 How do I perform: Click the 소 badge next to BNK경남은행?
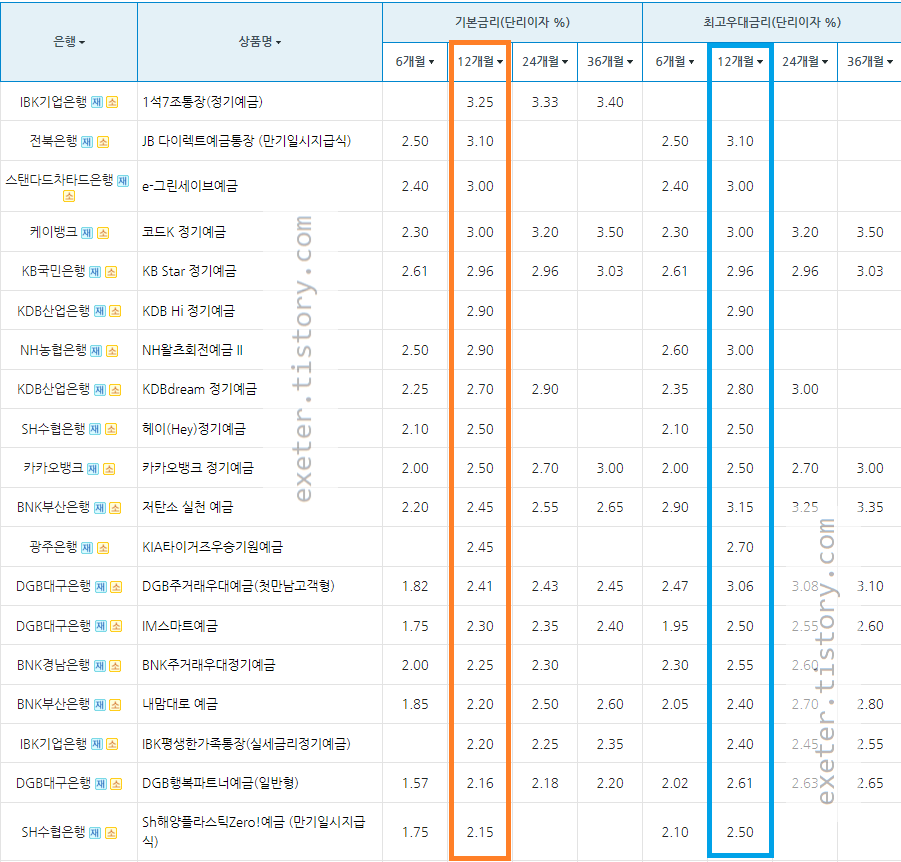pyautogui.click(x=115, y=666)
